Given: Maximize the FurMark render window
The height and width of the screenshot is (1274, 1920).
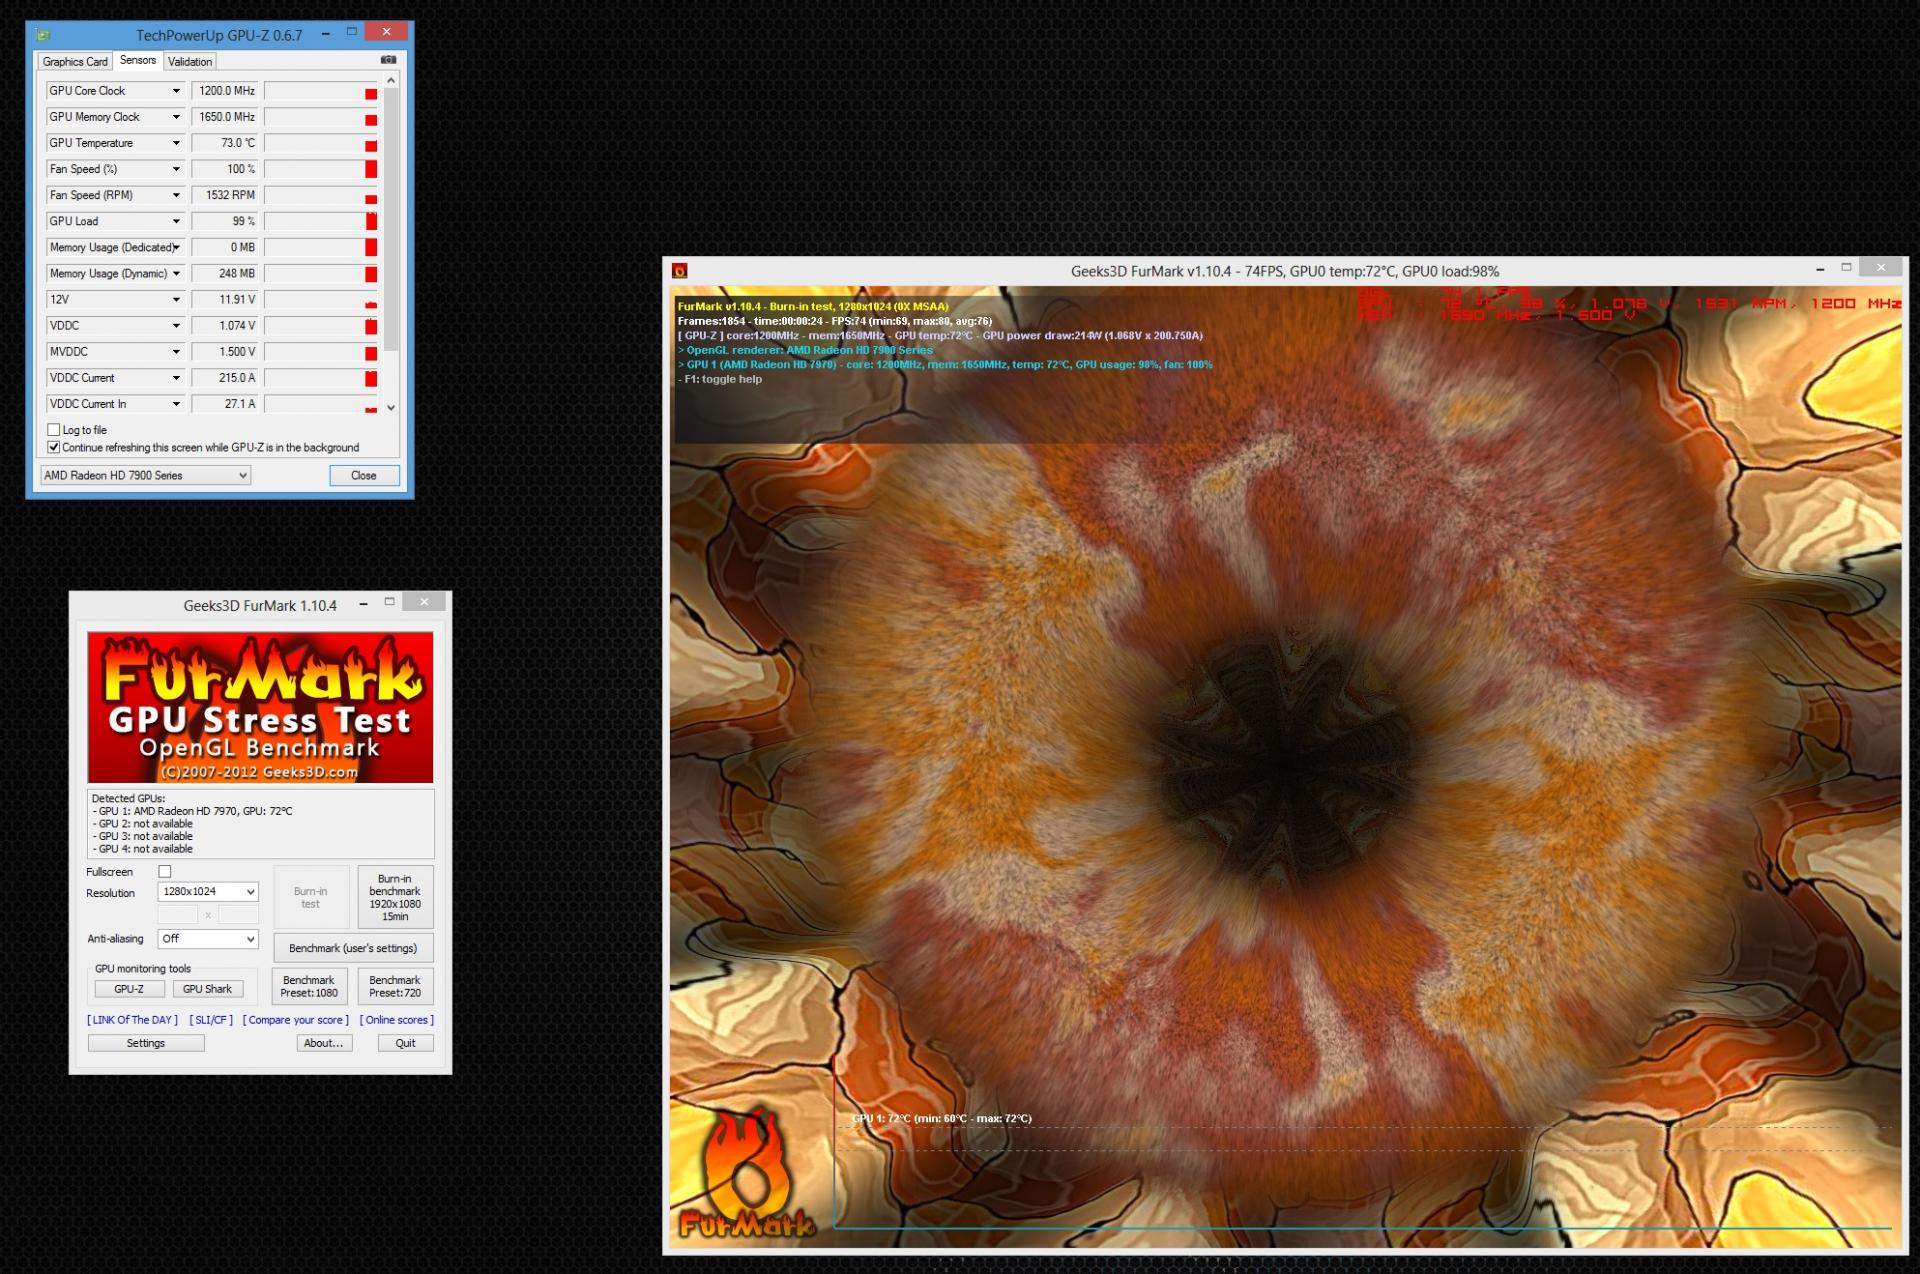Looking at the screenshot, I should coord(1846,267).
